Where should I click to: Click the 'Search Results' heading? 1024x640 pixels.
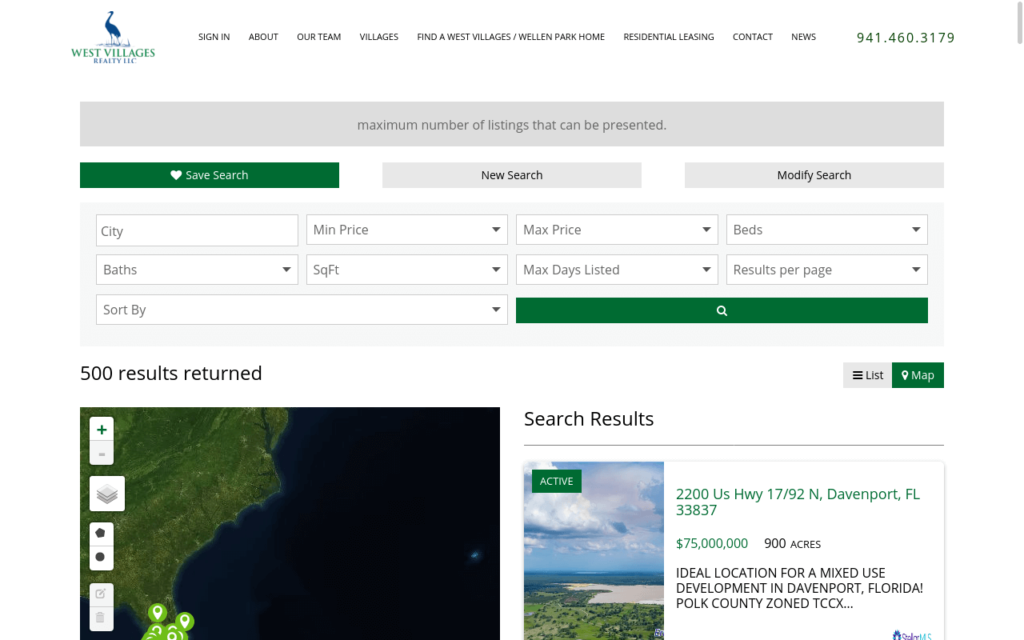click(x=588, y=419)
